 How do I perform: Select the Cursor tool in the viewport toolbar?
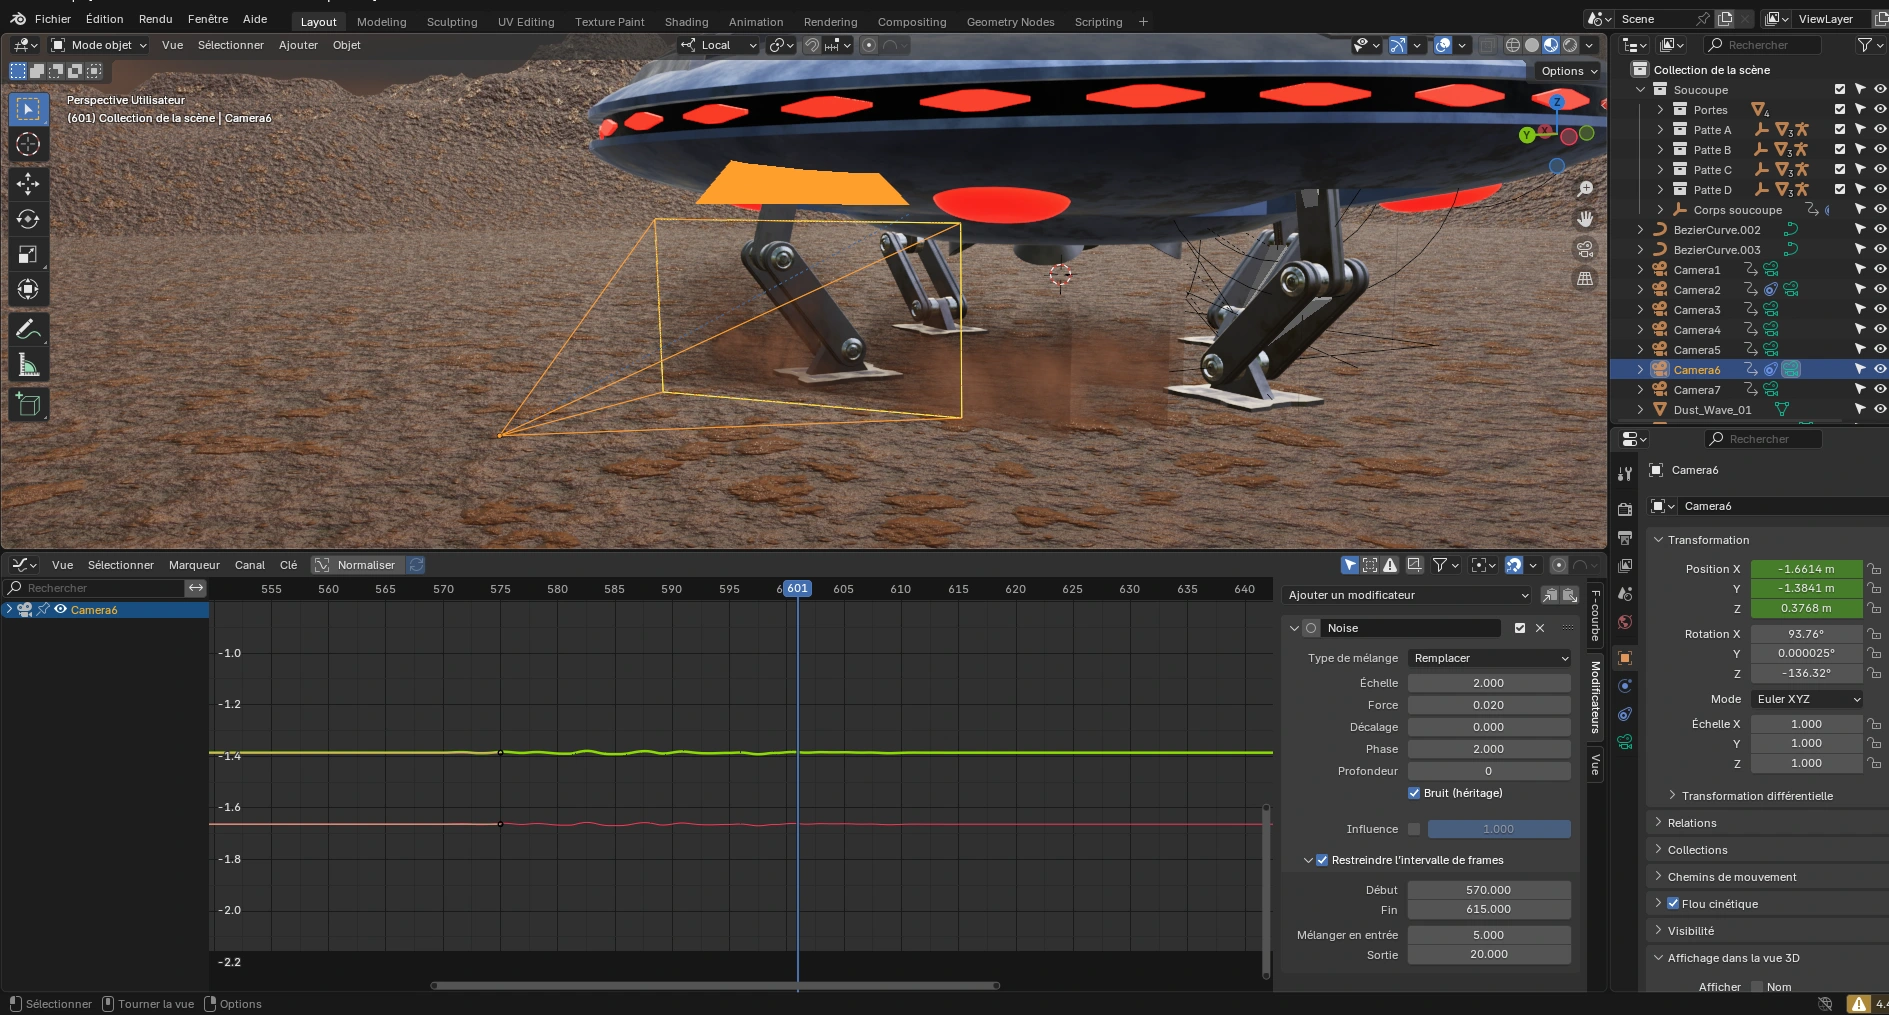[x=28, y=145]
